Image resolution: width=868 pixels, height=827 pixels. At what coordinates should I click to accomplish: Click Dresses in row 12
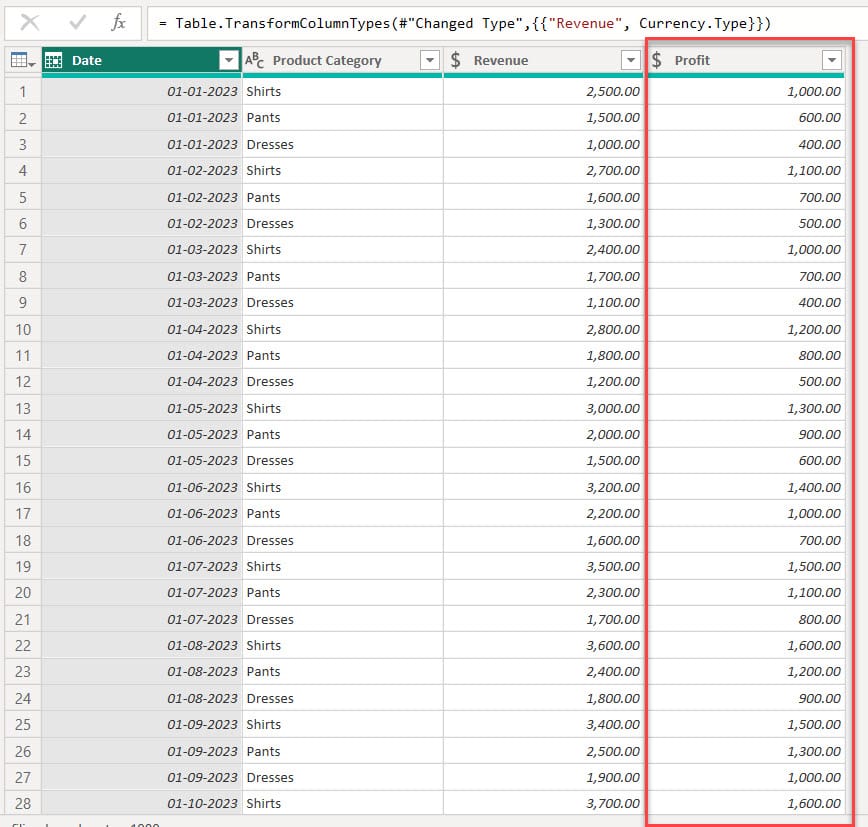click(x=270, y=381)
